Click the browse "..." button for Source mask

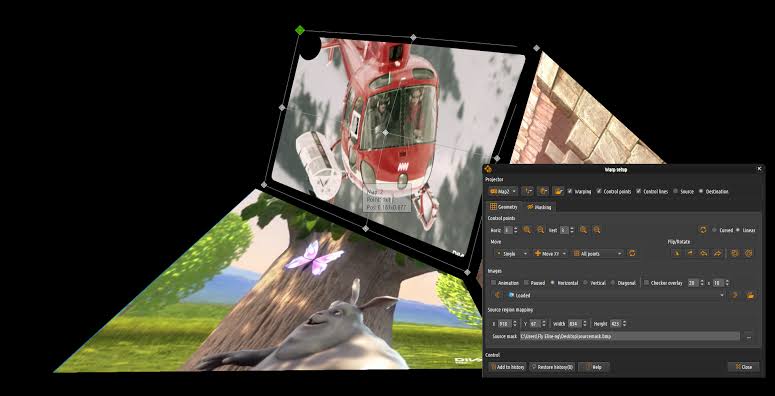[x=749, y=337]
